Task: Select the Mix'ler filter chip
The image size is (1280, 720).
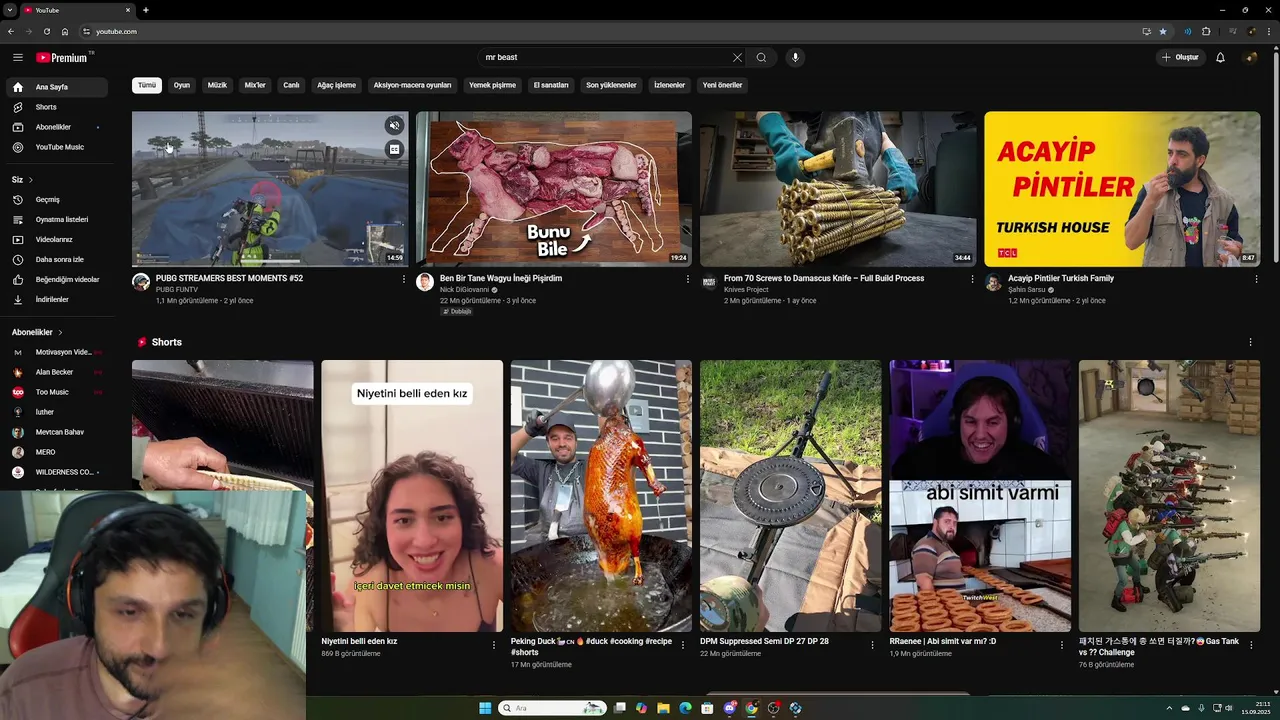Action: 255,85
